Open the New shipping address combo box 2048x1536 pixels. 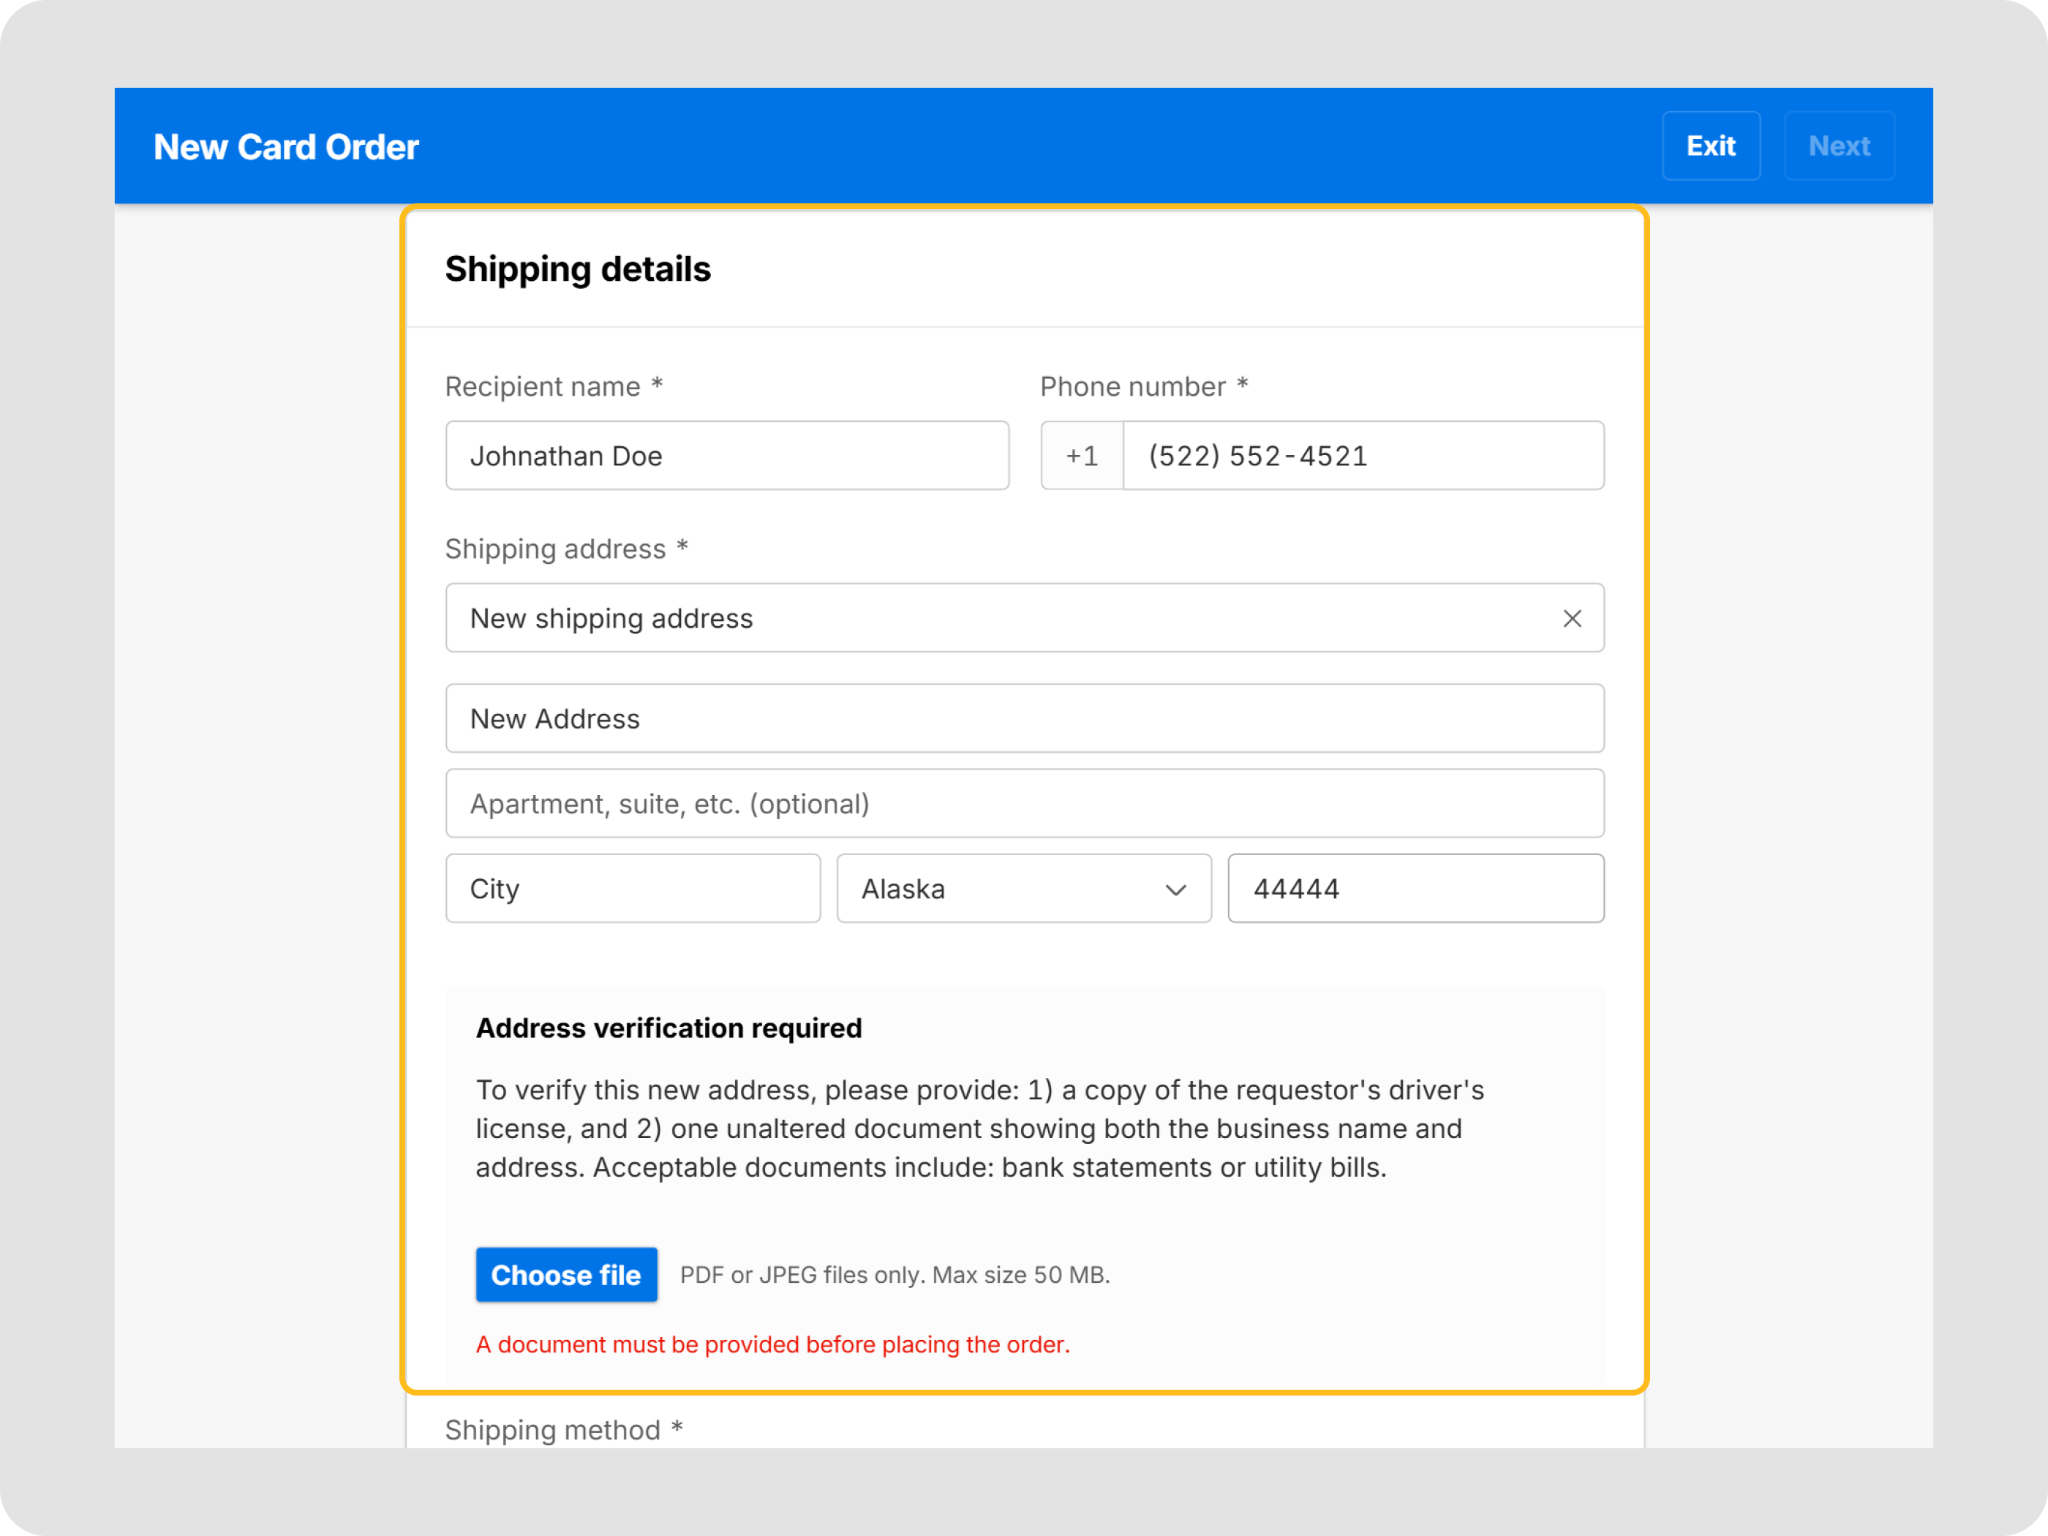point(1024,618)
